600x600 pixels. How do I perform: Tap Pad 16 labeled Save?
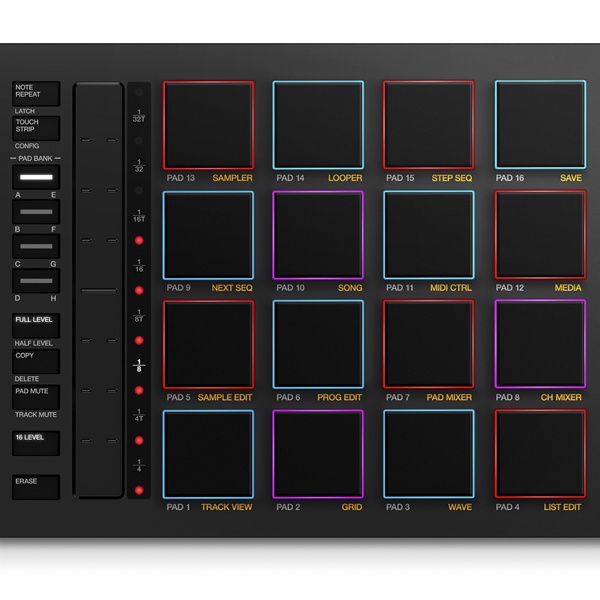point(540,125)
